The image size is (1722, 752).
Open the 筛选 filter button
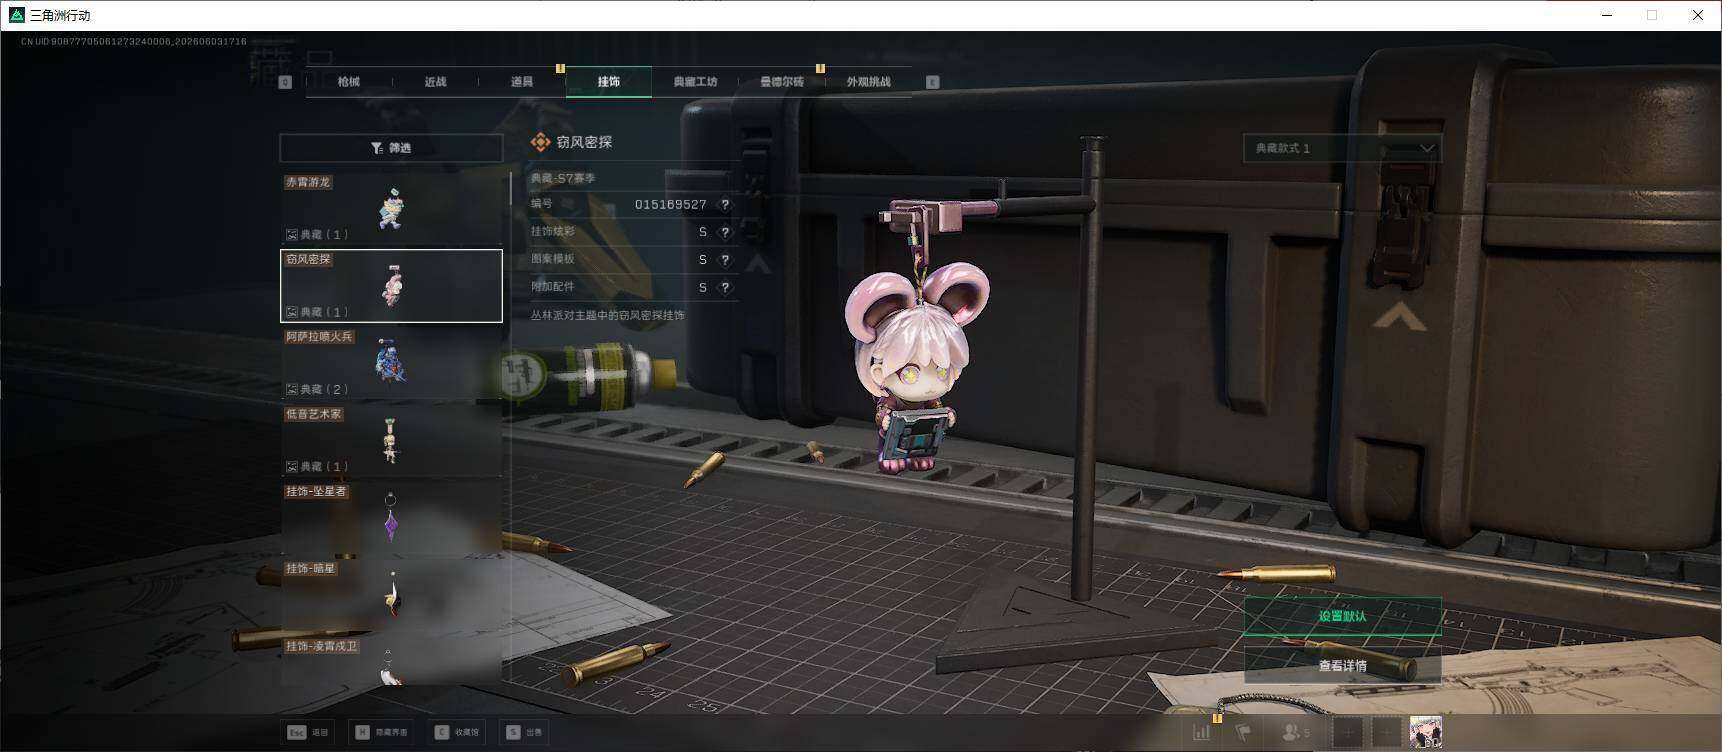click(x=391, y=148)
